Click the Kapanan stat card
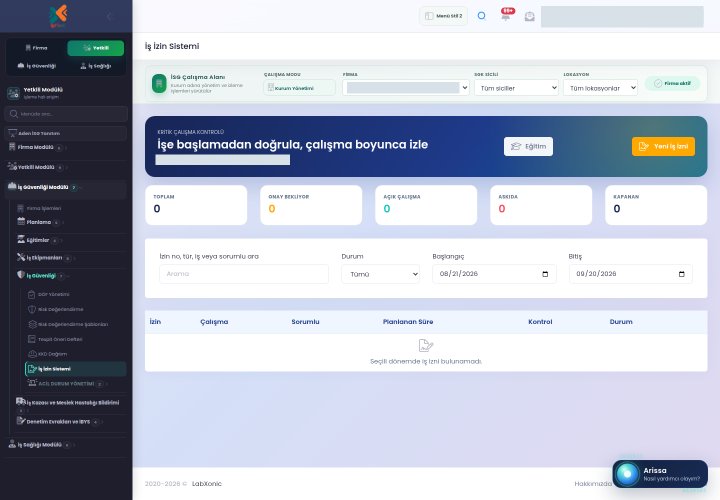Viewport: 720px width, 500px height. pos(656,205)
